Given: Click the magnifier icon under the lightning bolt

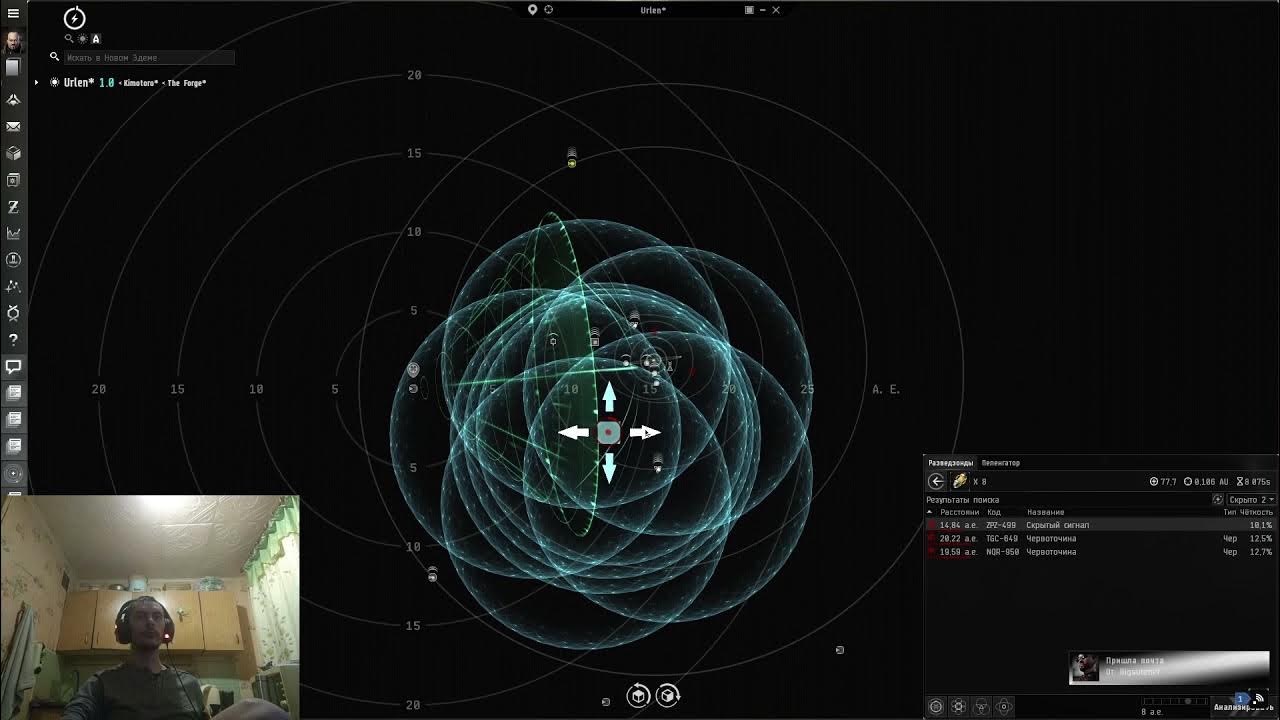Looking at the screenshot, I should tap(69, 39).
